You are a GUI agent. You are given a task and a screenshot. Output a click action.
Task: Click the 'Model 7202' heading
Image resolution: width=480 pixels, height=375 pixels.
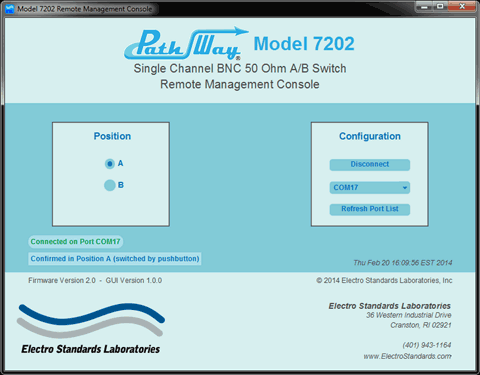304,44
